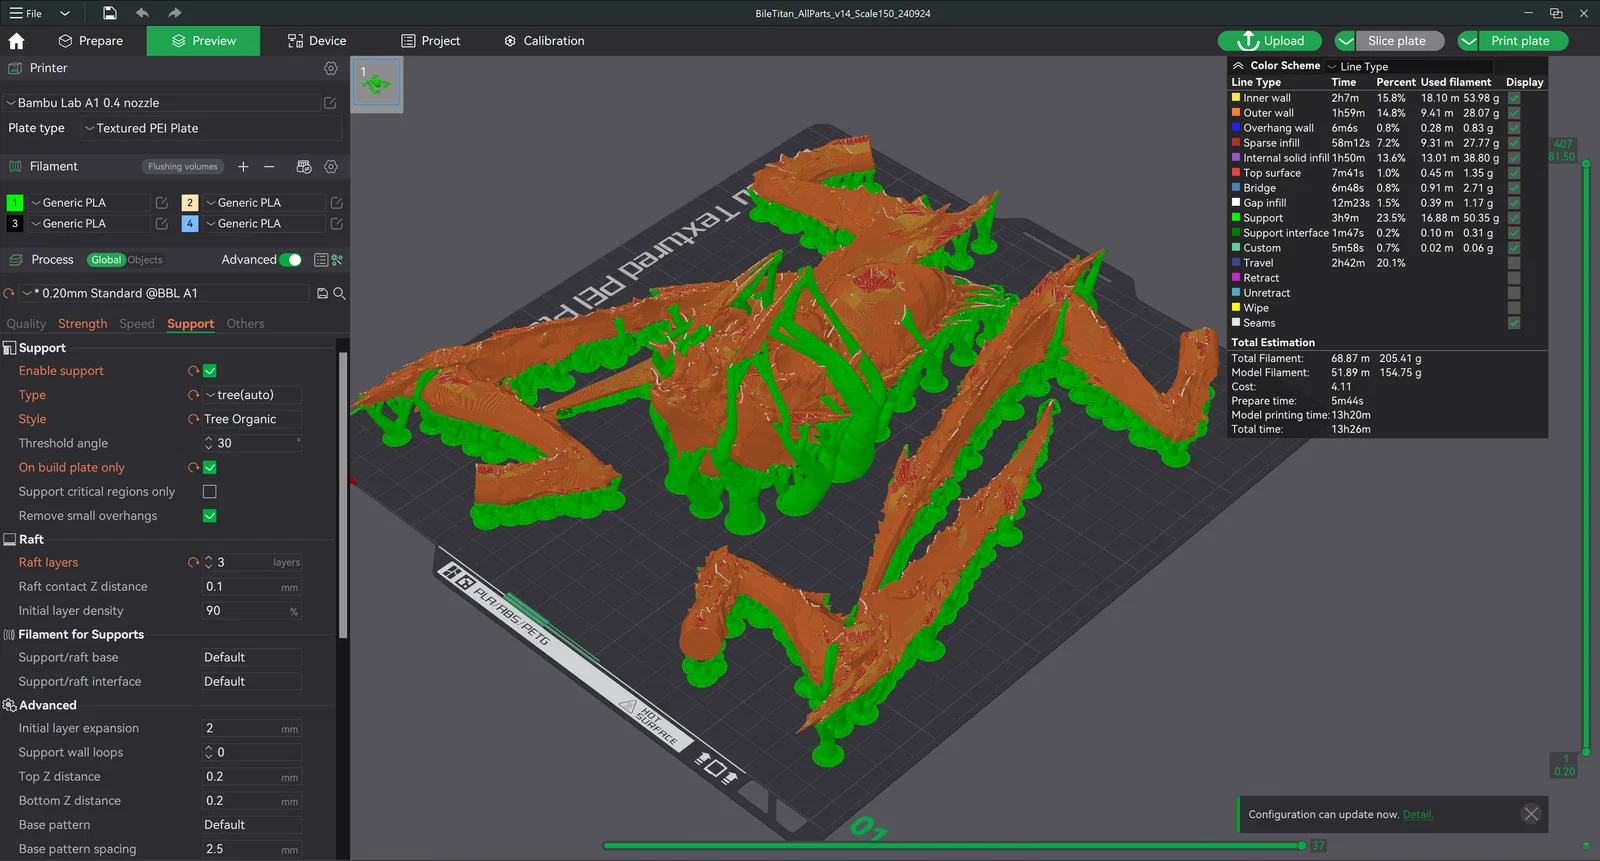Open the Plate type dropdown
Screen dimensions: 1600x861
point(210,128)
